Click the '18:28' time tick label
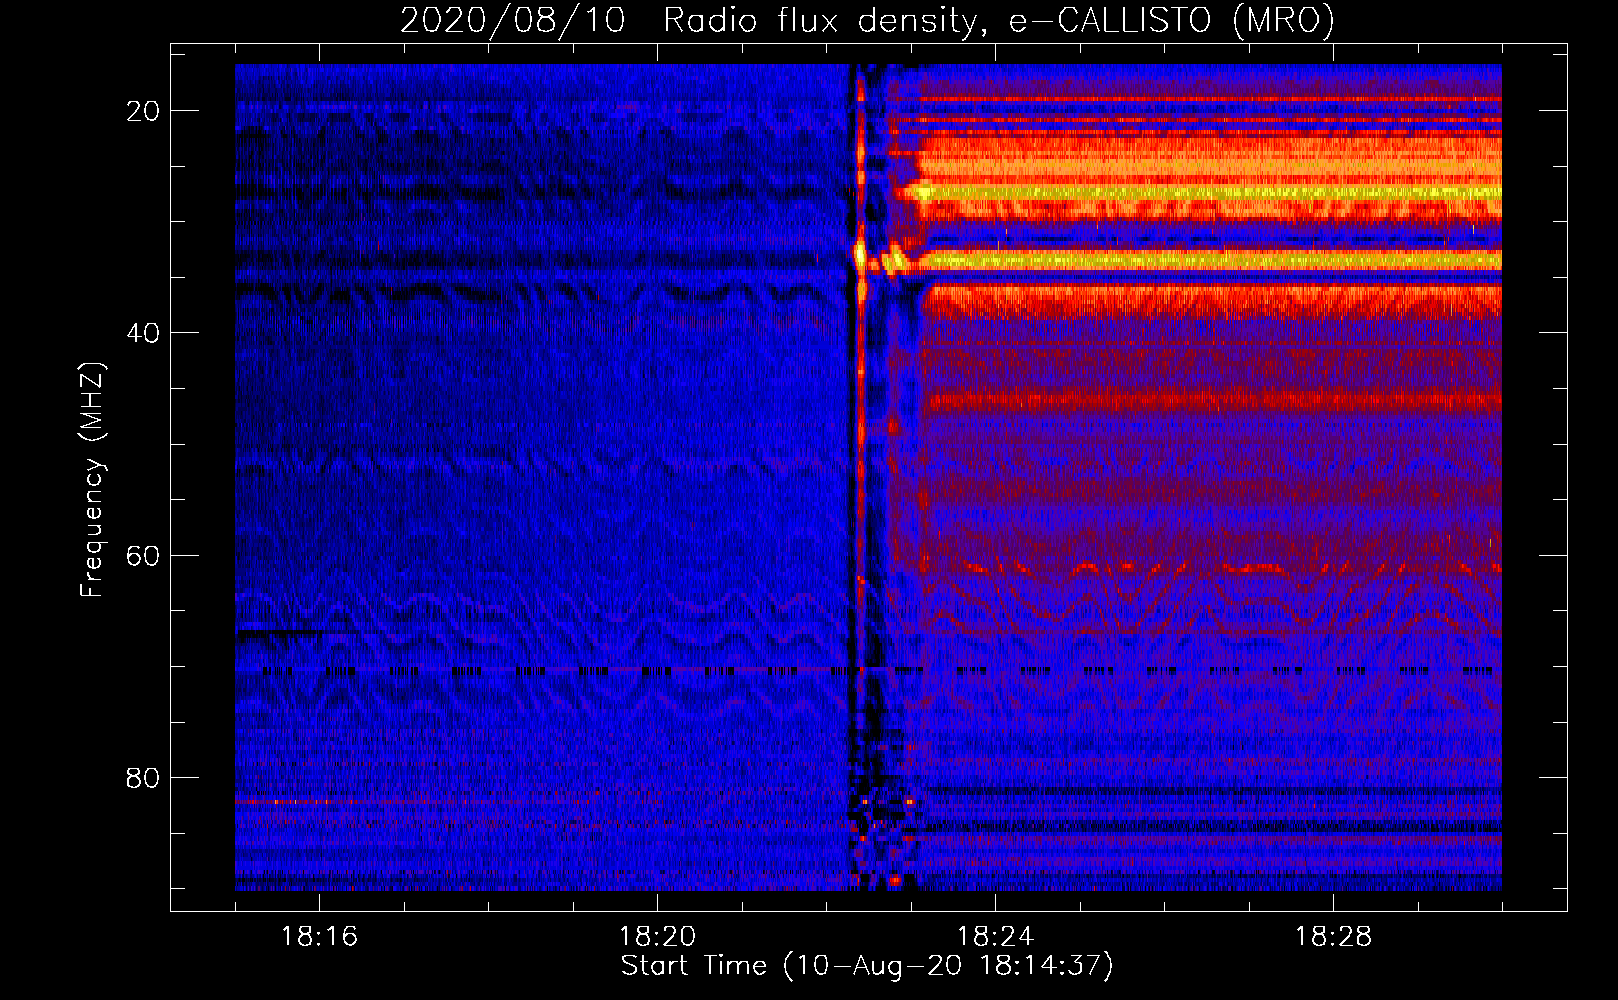The width and height of the screenshot is (1618, 1000). 1333,937
